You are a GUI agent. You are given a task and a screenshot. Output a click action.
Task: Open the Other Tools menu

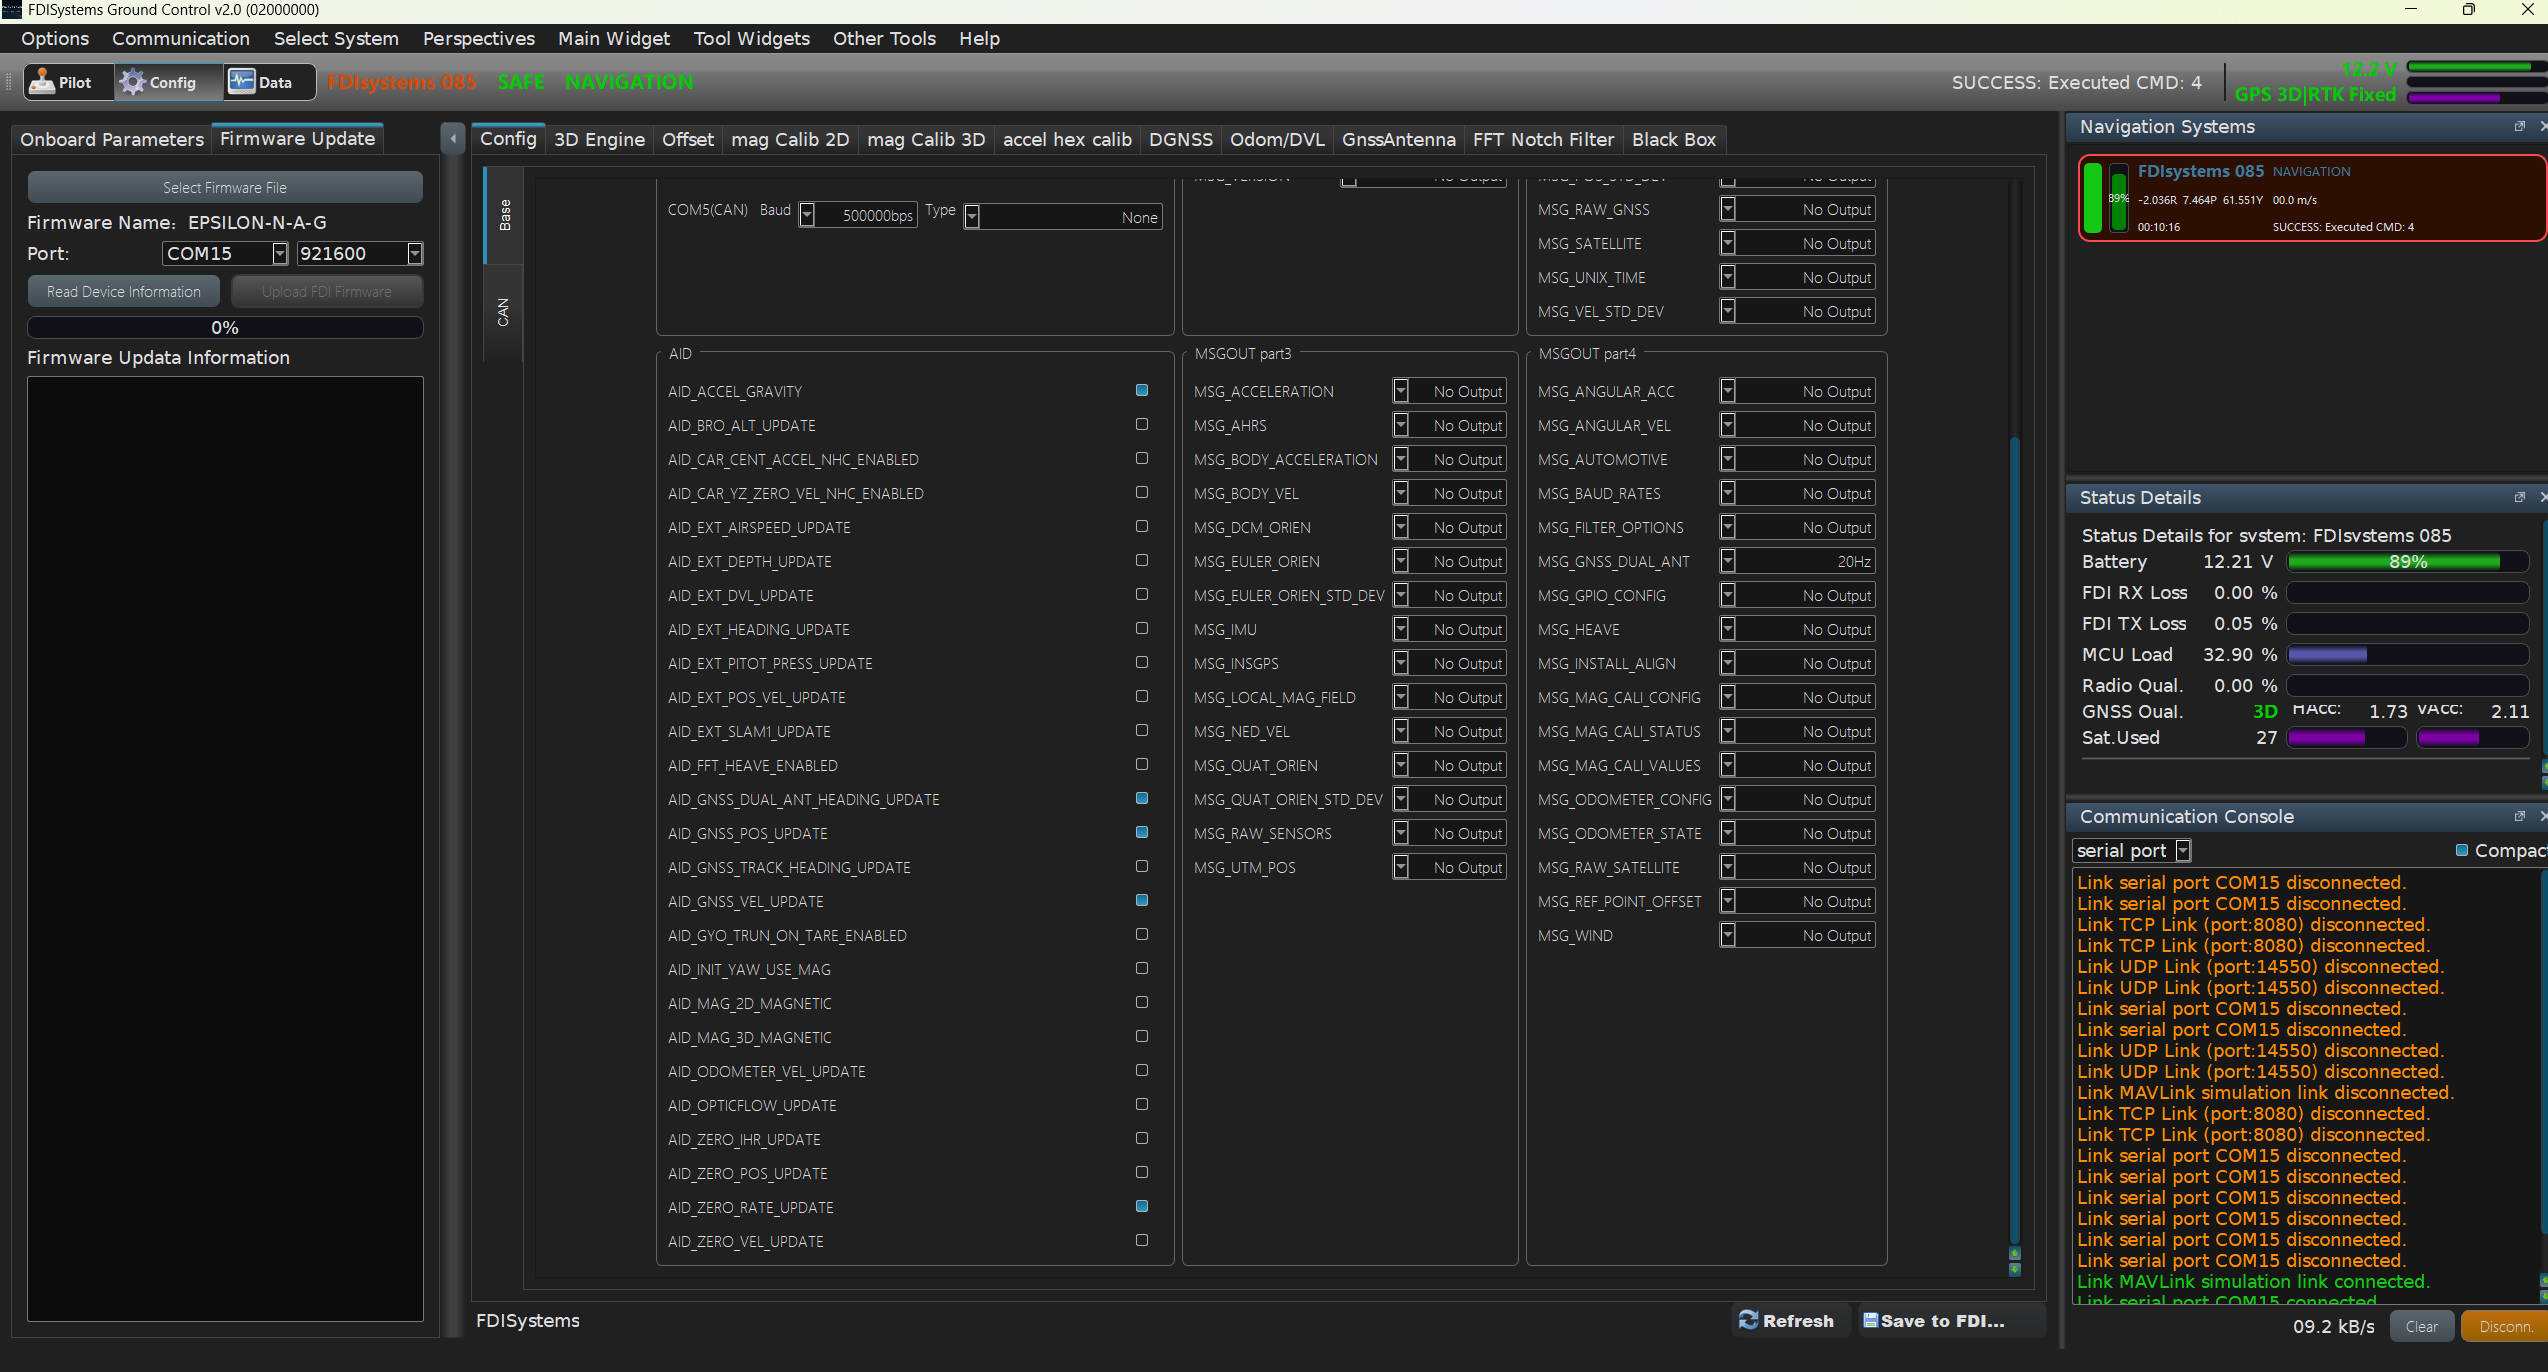884,38
